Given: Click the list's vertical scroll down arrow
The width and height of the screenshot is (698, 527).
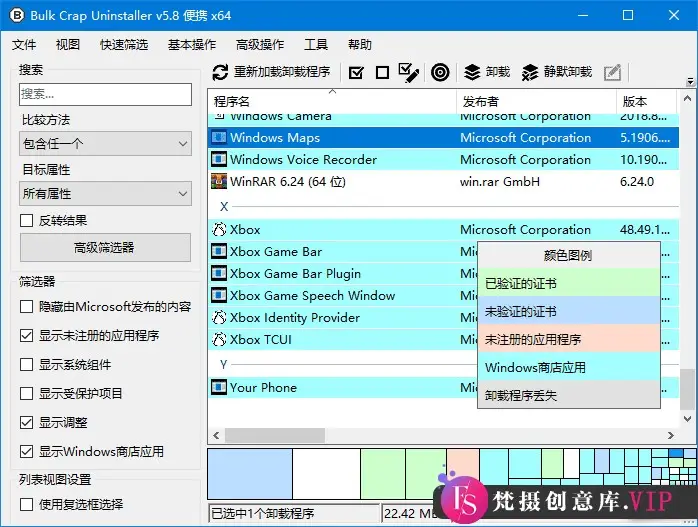Looking at the screenshot, I should pyautogui.click(x=687, y=419).
